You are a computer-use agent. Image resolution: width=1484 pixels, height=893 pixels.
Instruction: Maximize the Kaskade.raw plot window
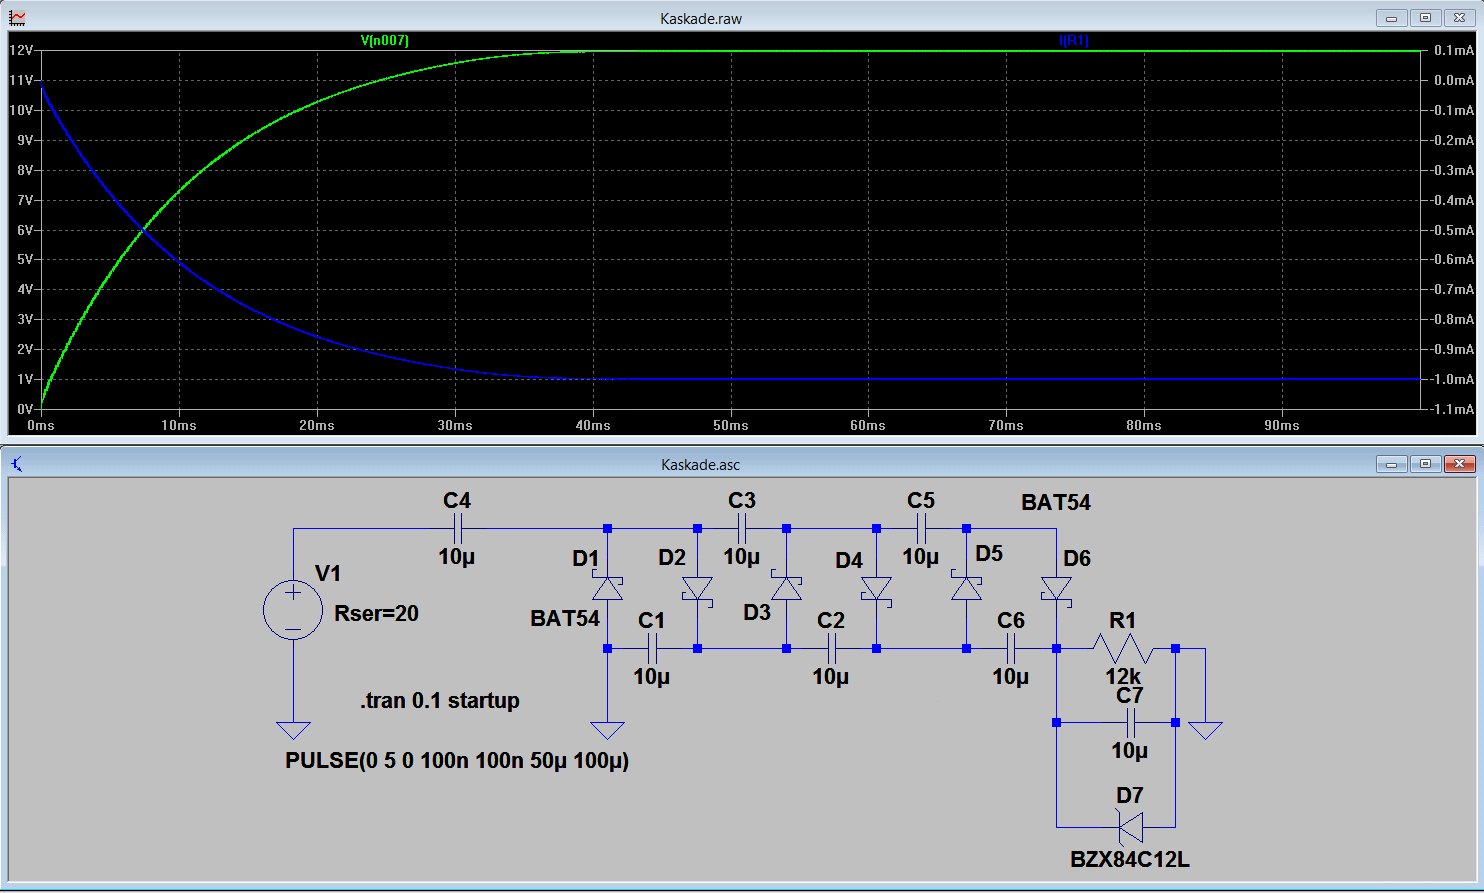(1426, 18)
